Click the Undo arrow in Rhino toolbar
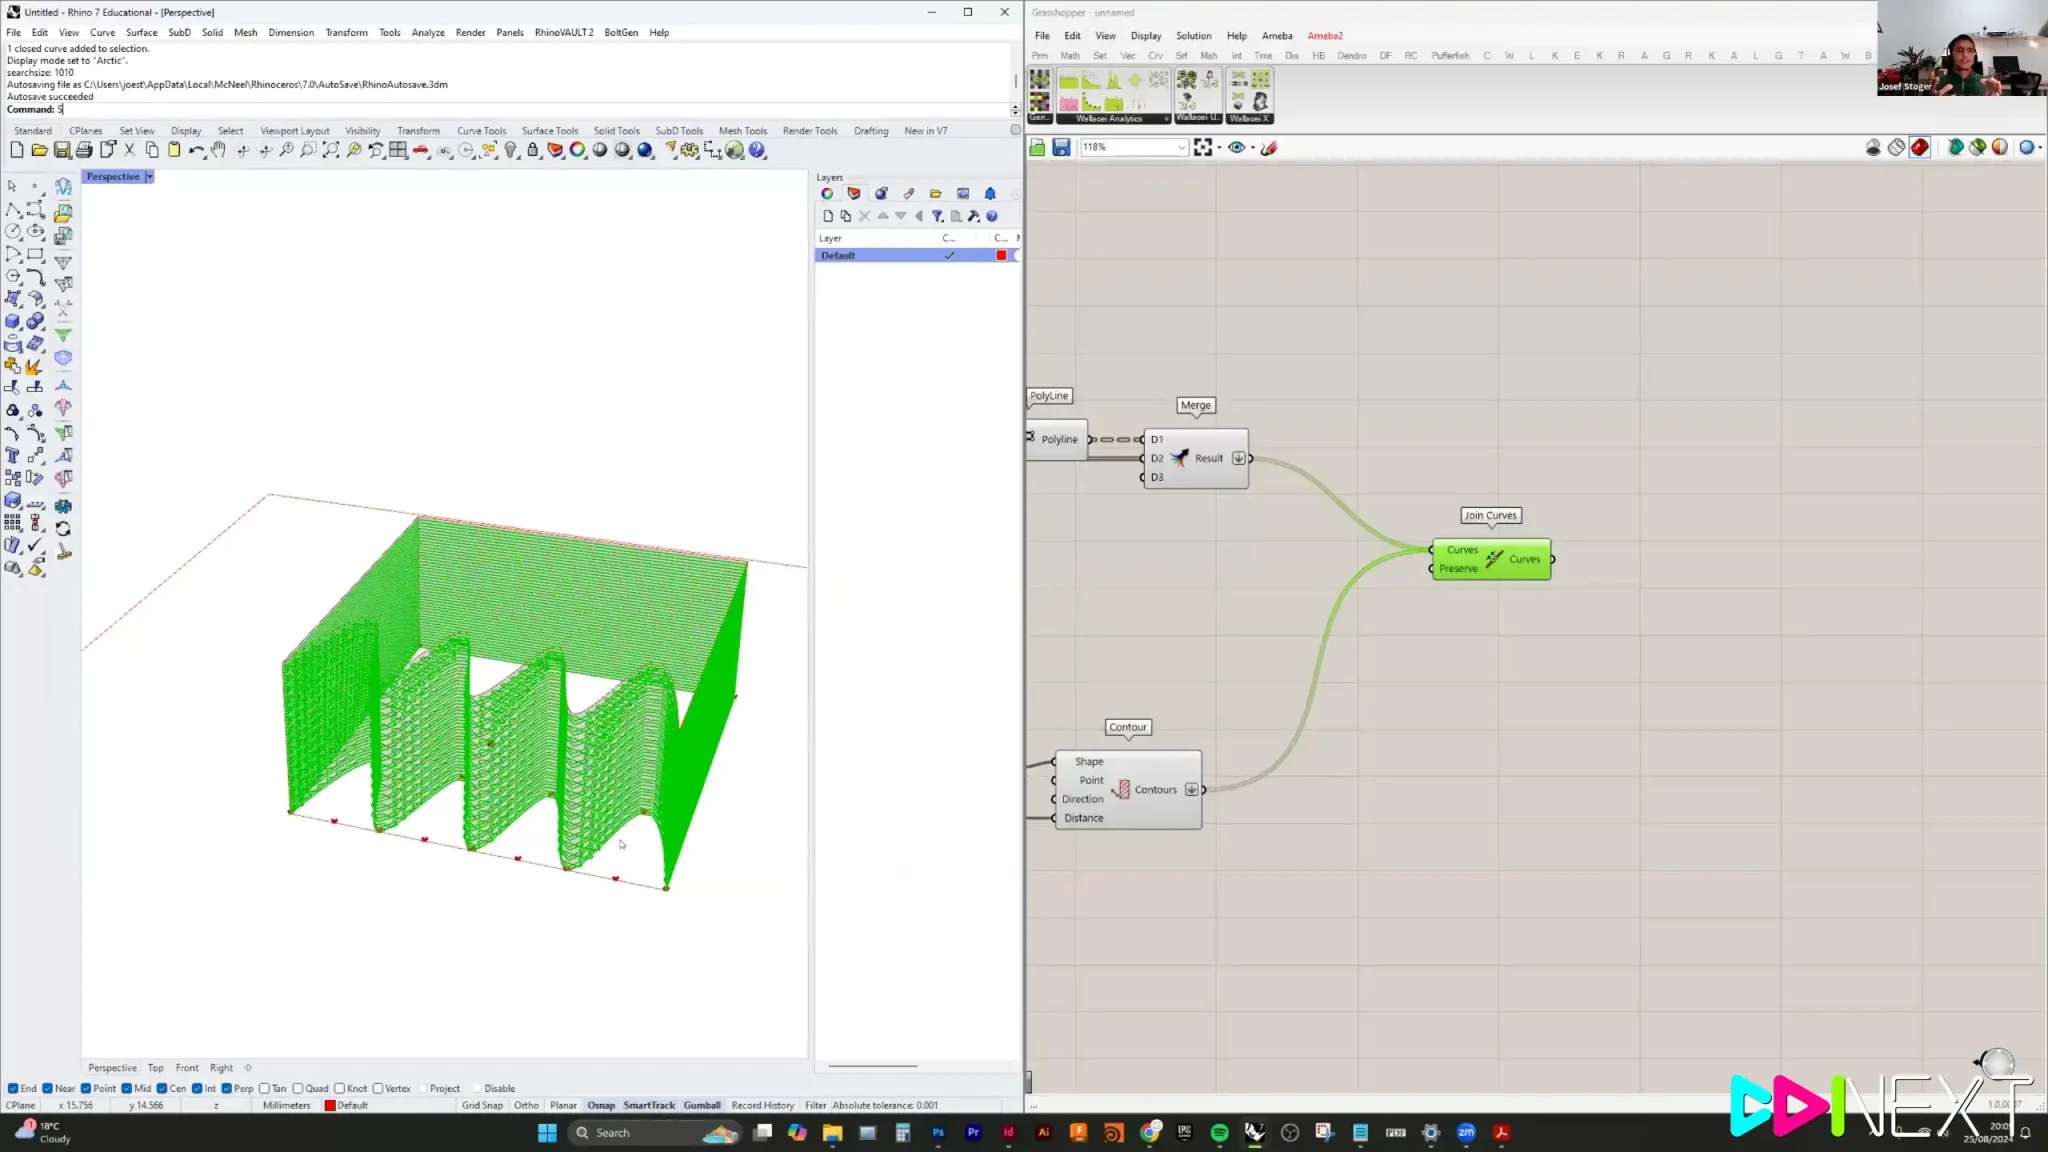 point(195,150)
